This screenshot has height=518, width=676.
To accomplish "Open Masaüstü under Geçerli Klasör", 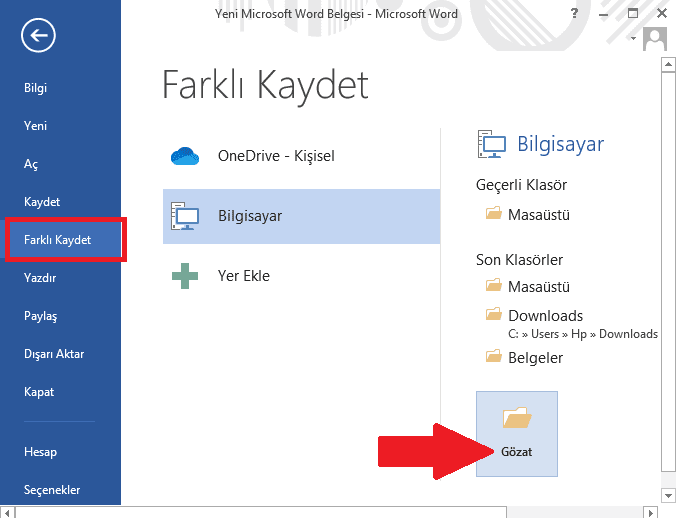I will [x=528, y=214].
